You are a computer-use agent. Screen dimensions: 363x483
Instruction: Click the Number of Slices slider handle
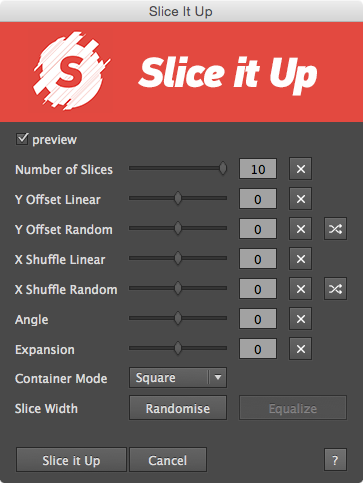click(223, 168)
